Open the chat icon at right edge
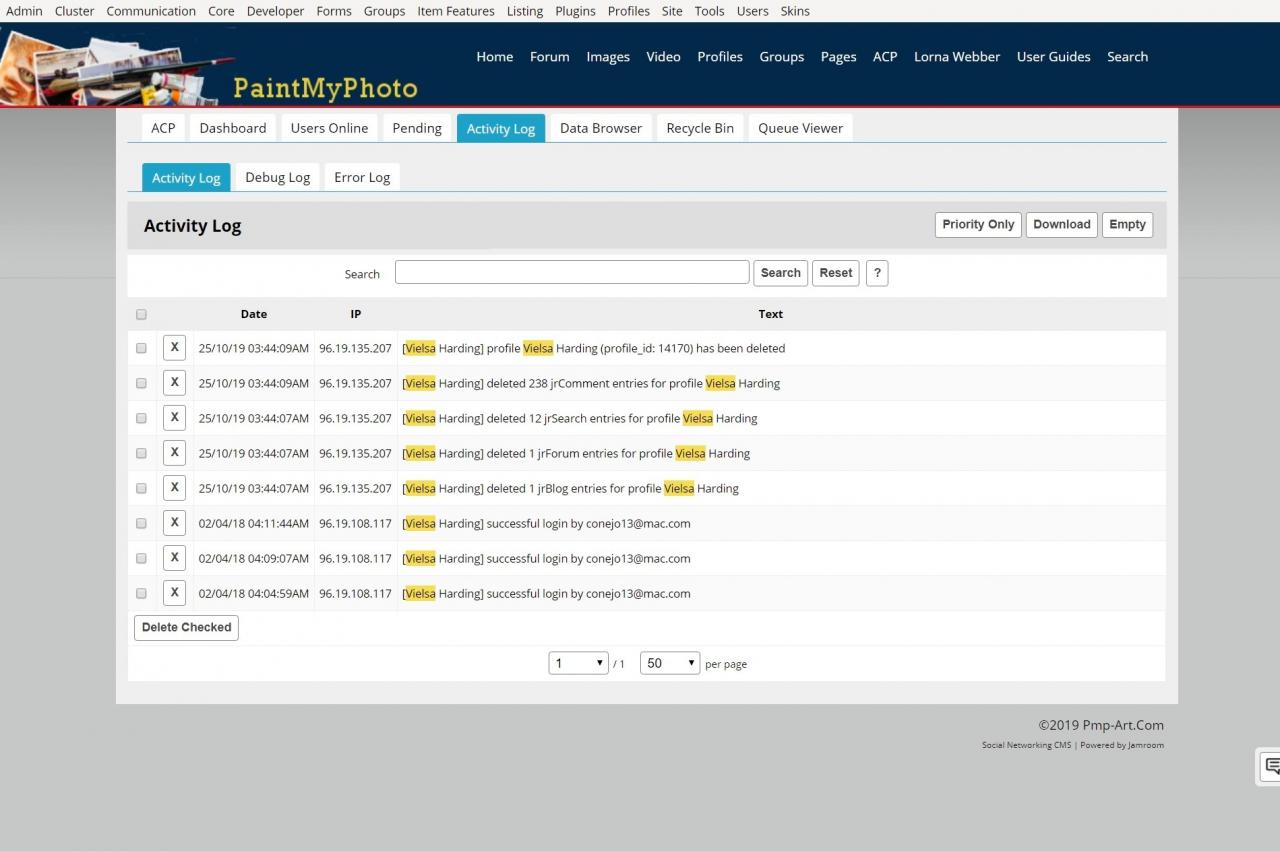The height and width of the screenshot is (851, 1280). 1271,766
